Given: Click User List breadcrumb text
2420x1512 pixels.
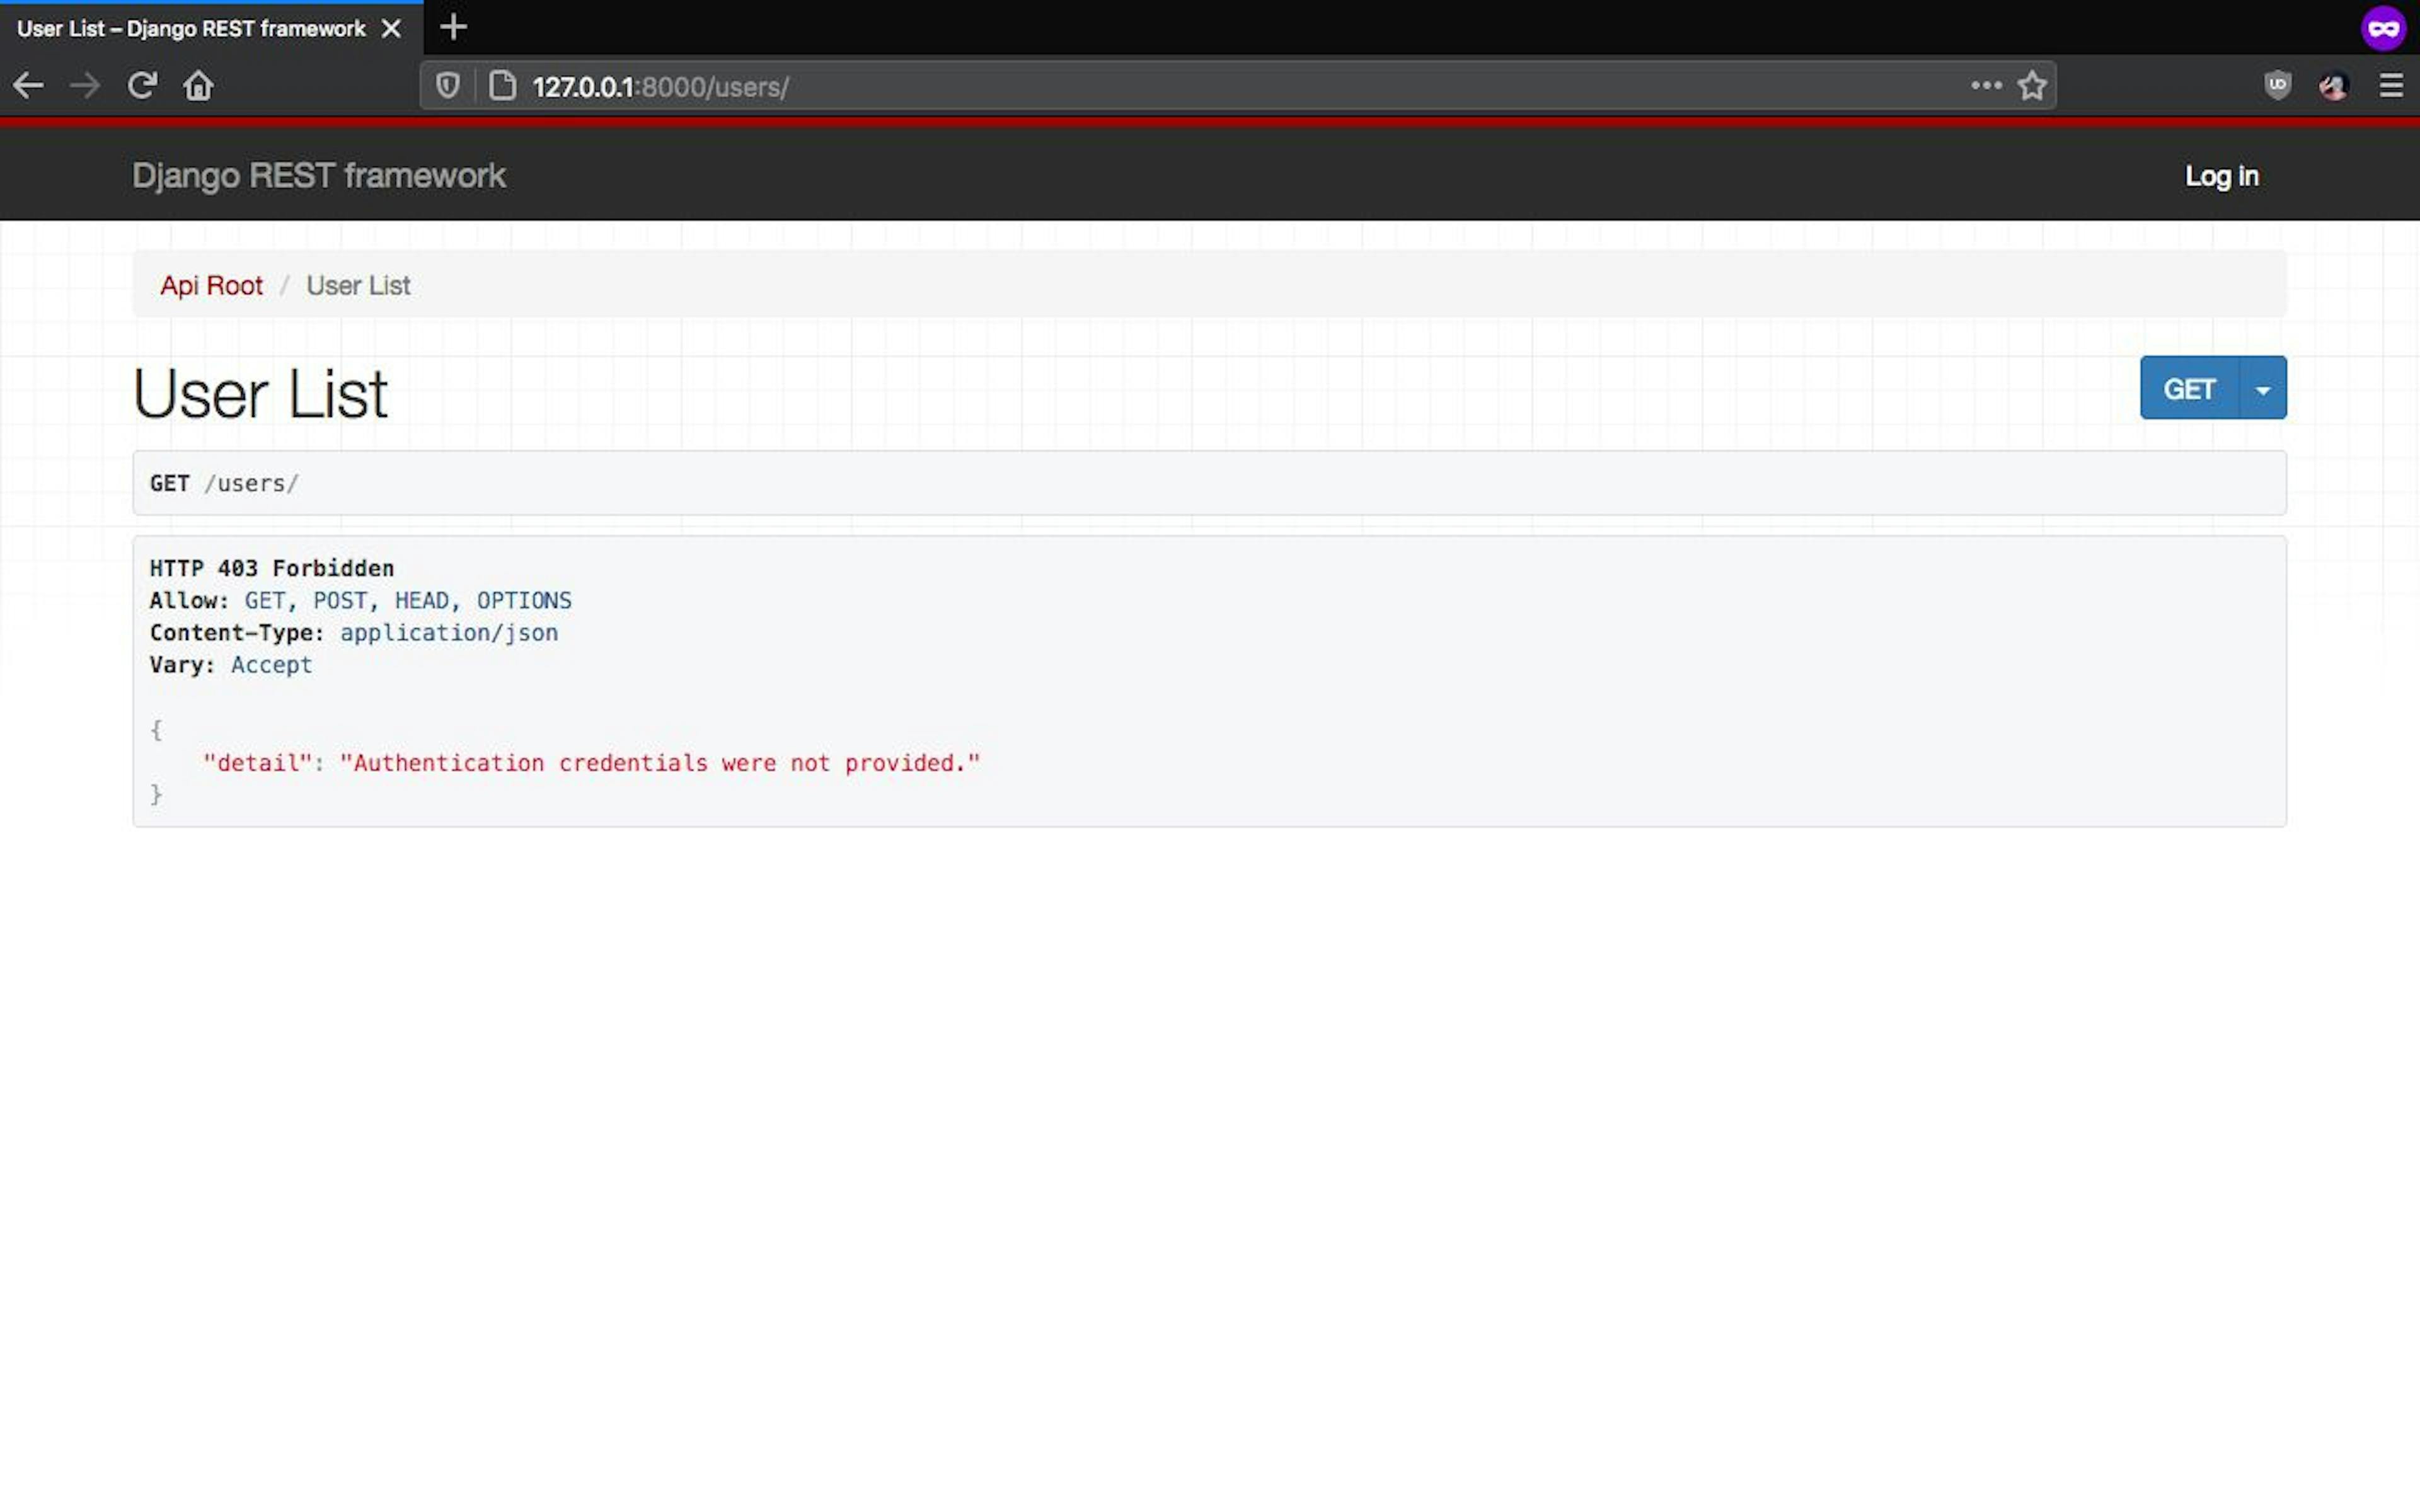Looking at the screenshot, I should pos(358,285).
